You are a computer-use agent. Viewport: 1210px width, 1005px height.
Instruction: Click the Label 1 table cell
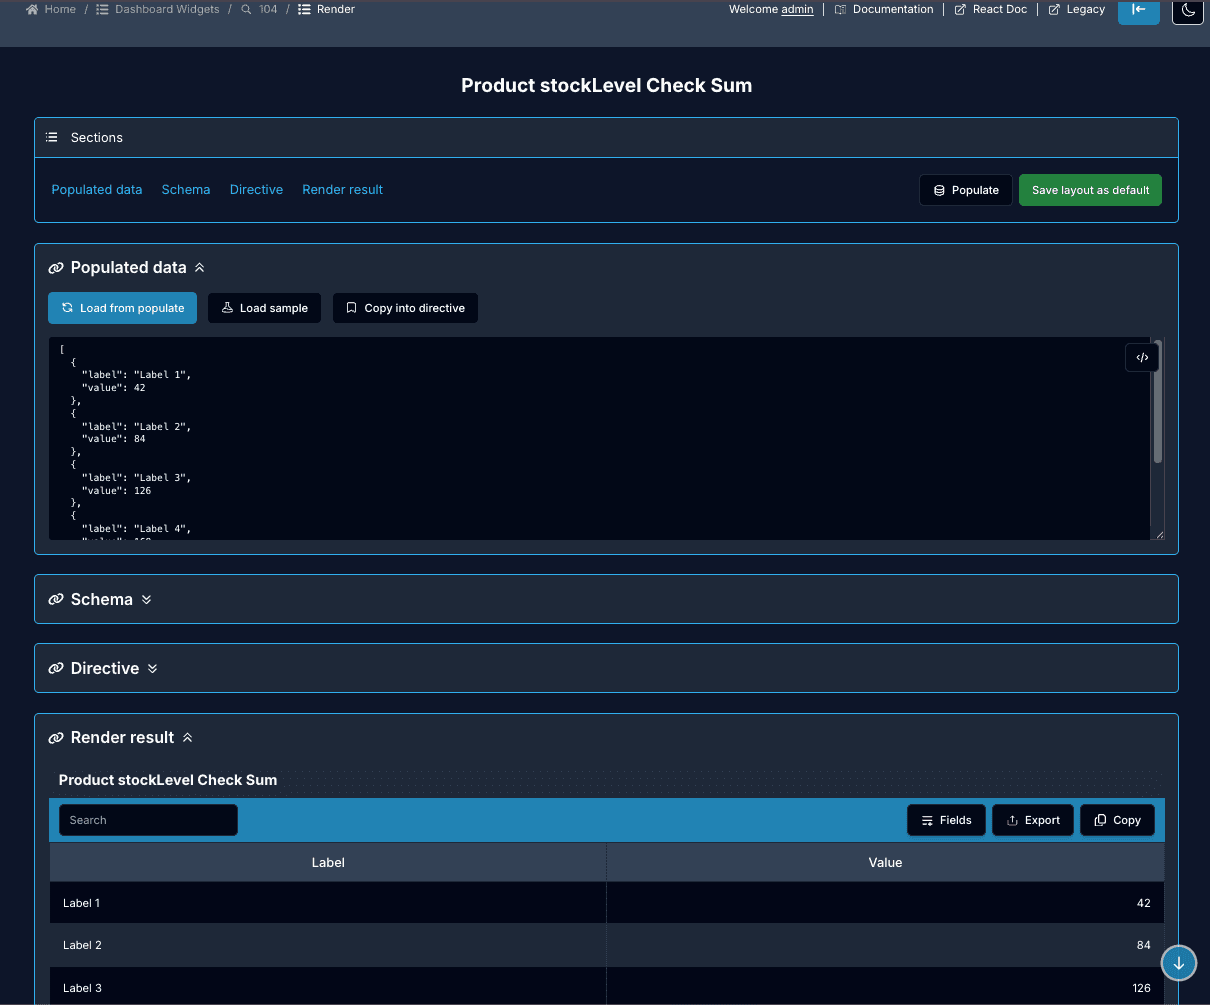[x=328, y=903]
